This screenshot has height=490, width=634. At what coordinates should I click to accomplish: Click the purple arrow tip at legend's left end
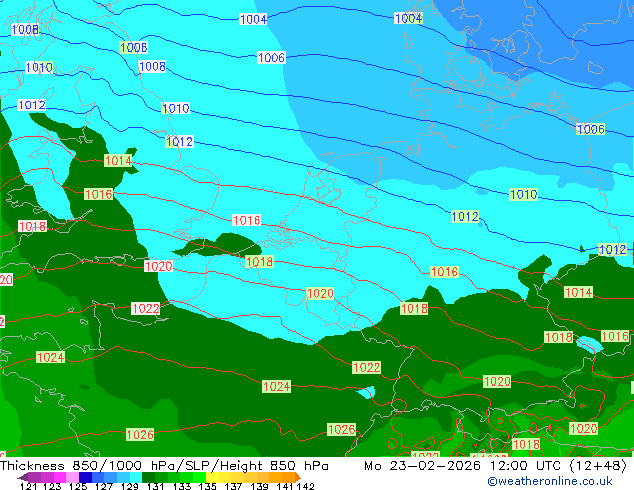22,477
